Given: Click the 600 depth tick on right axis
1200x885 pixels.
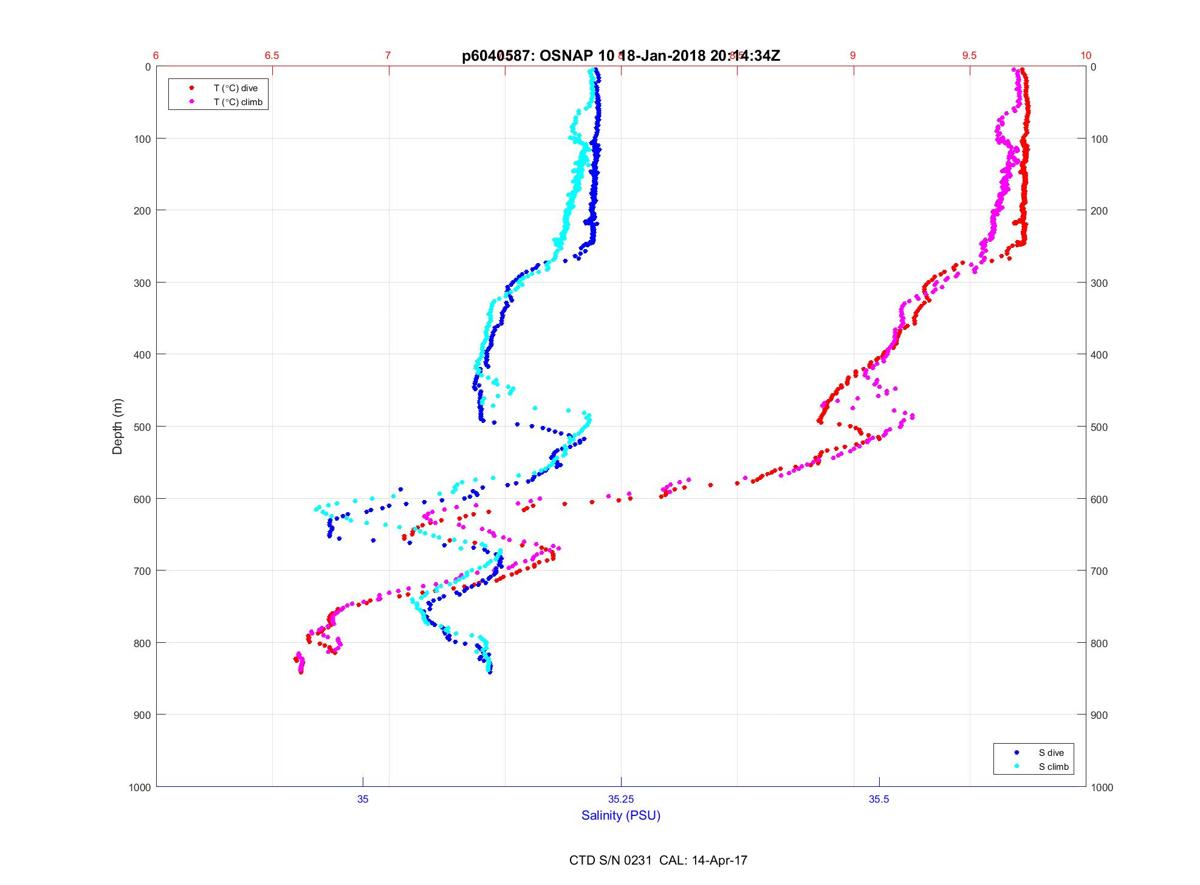Looking at the screenshot, I should [1099, 499].
